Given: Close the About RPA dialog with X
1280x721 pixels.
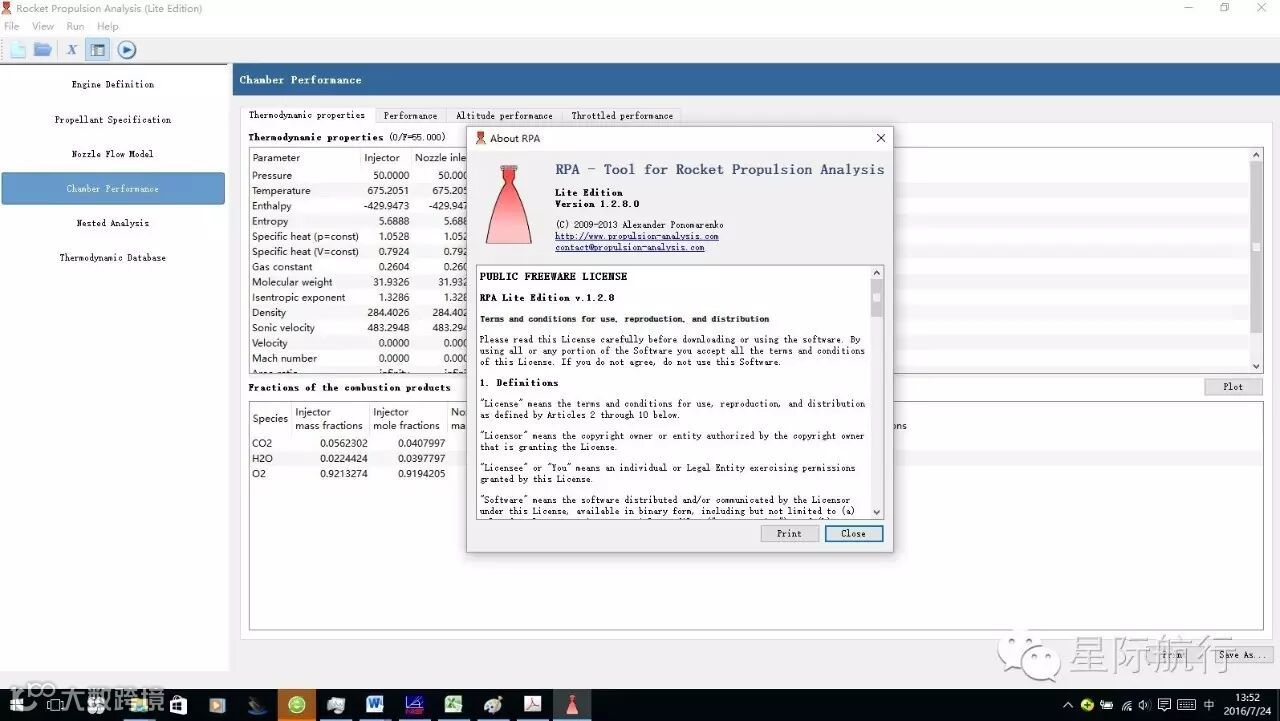Looking at the screenshot, I should click(x=880, y=138).
